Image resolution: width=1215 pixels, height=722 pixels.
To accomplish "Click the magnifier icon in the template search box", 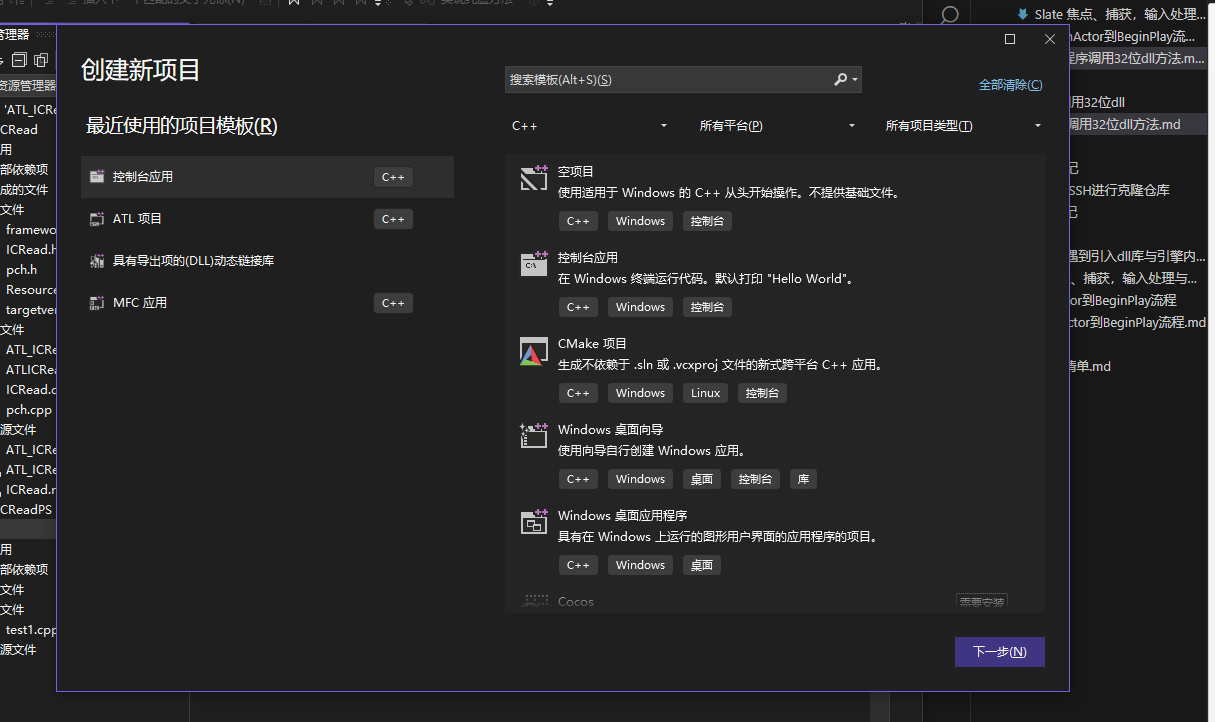I will (841, 79).
